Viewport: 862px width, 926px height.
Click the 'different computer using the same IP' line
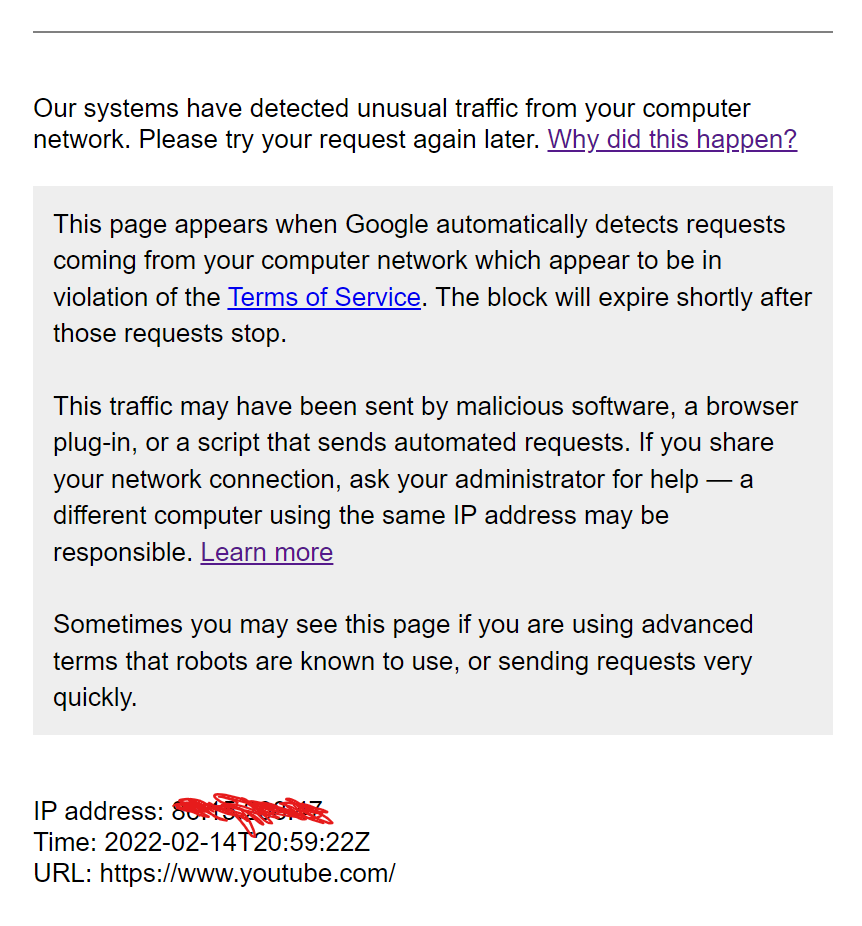[361, 516]
